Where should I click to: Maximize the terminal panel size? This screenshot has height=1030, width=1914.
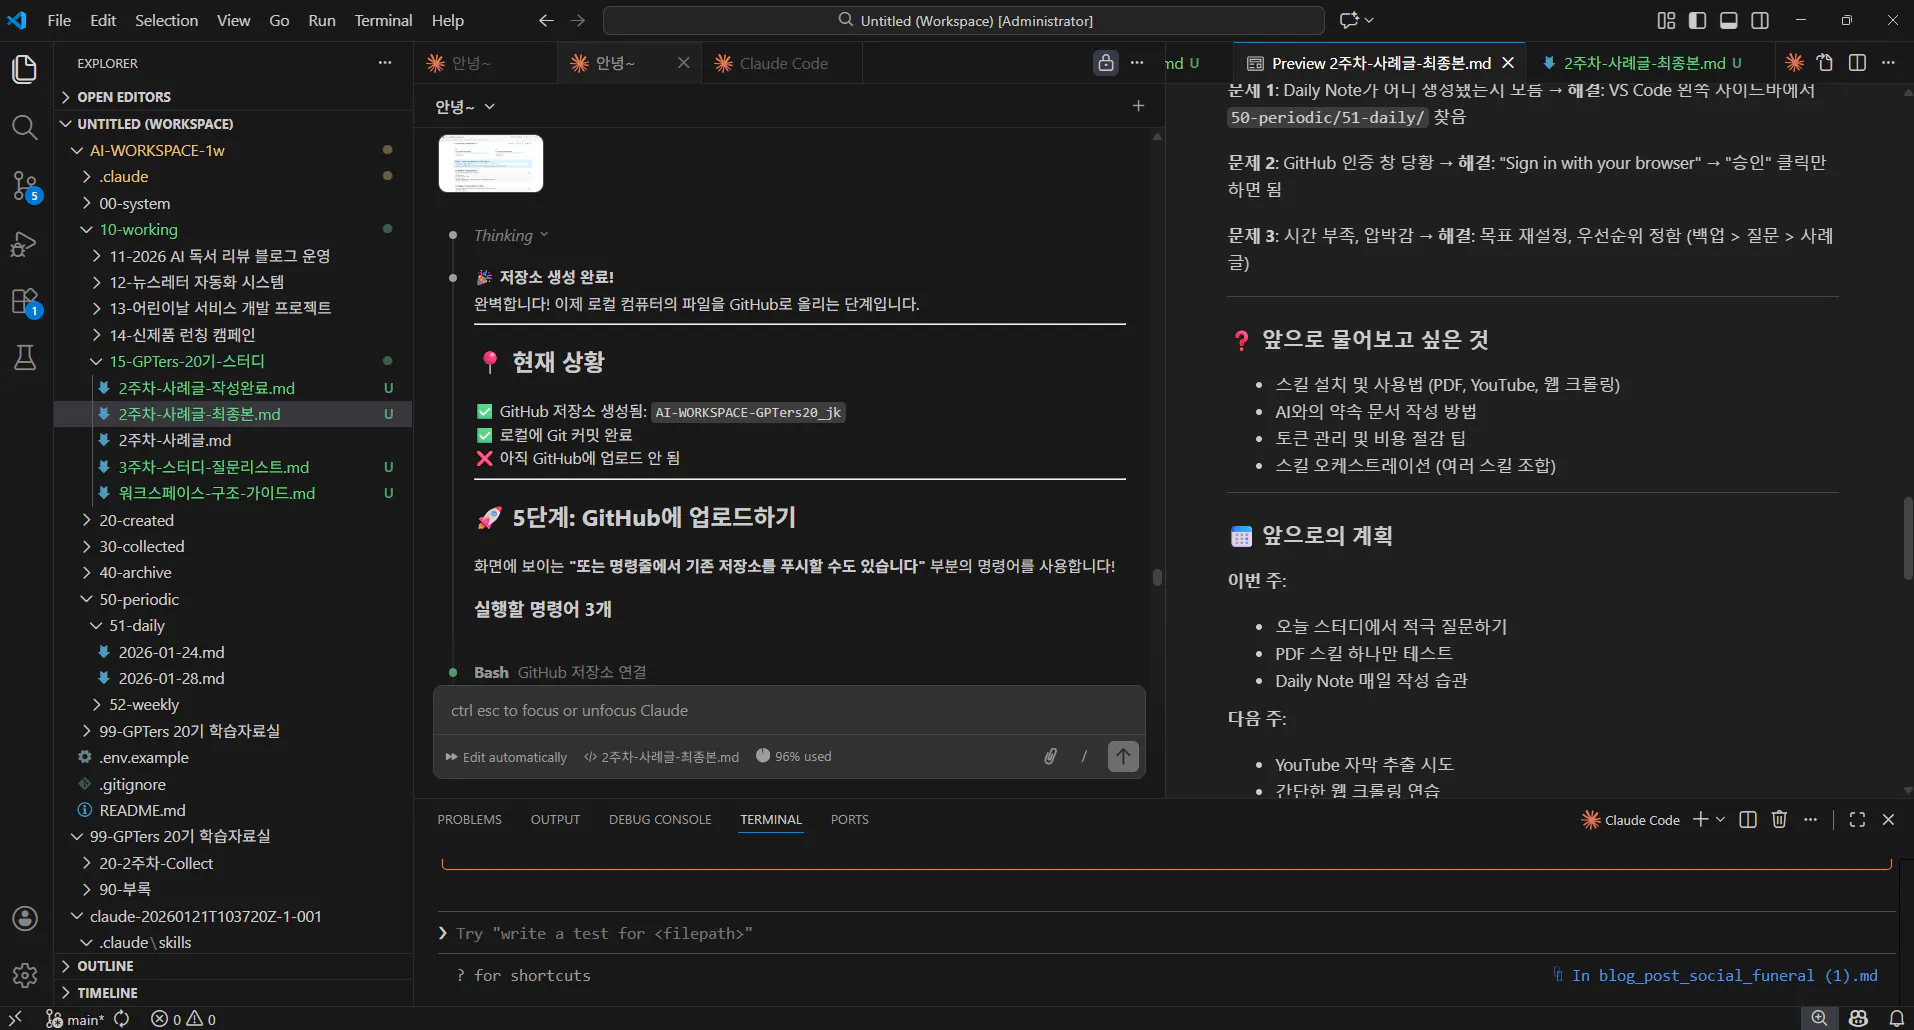coord(1857,820)
